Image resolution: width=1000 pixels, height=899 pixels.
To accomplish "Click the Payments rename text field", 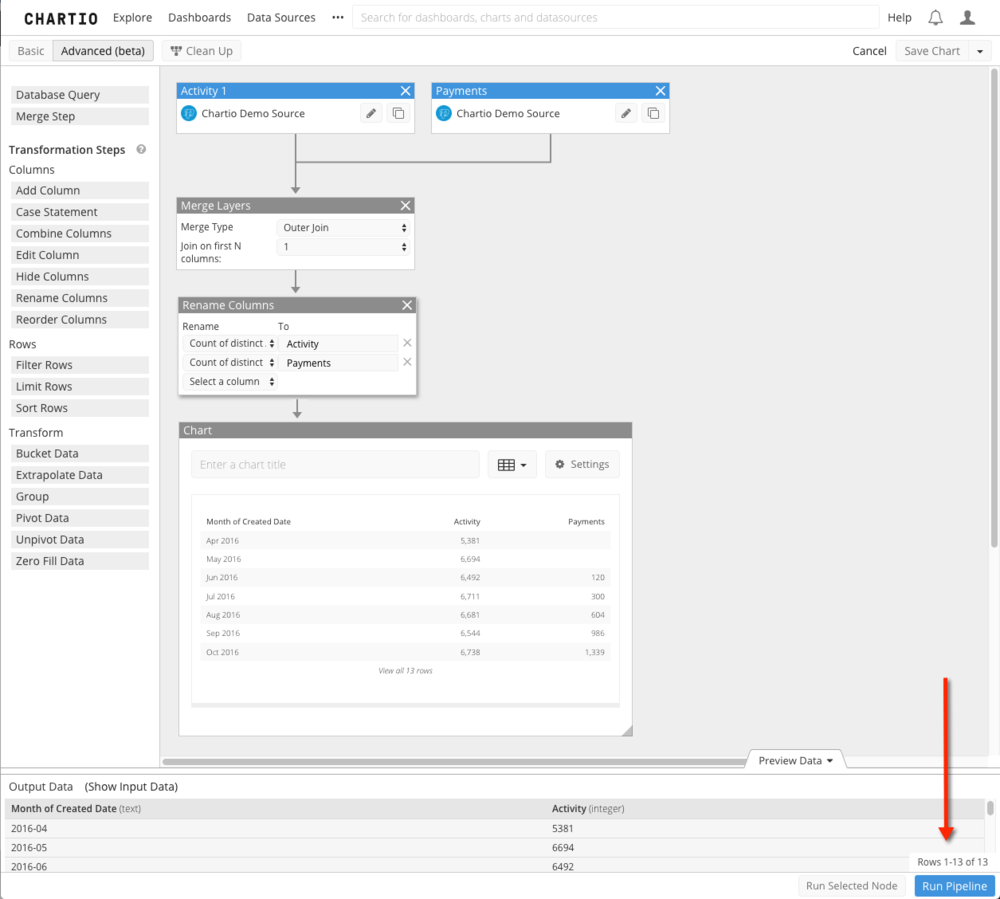I will 338,363.
